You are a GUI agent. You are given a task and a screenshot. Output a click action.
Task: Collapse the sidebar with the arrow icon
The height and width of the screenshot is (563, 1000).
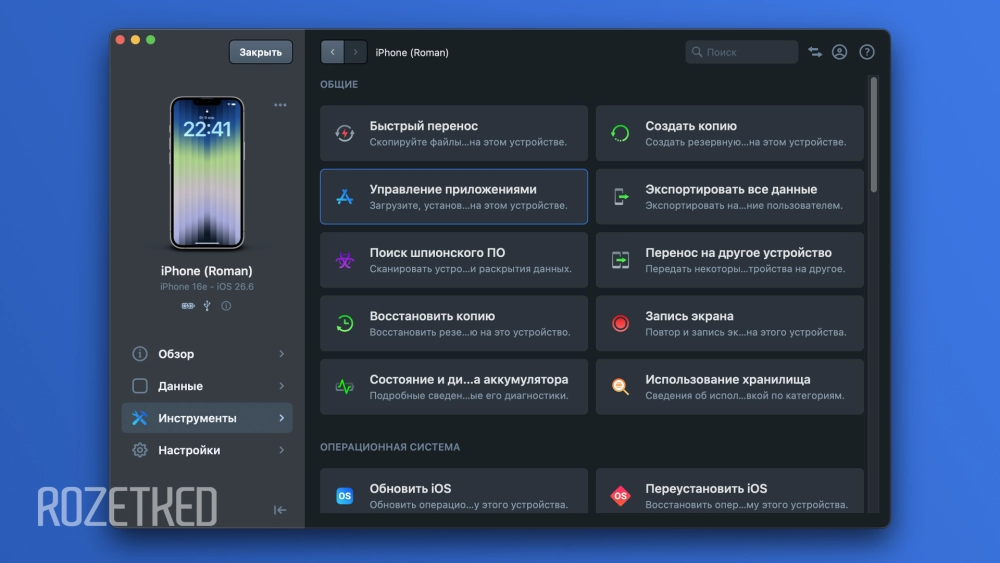(x=280, y=510)
